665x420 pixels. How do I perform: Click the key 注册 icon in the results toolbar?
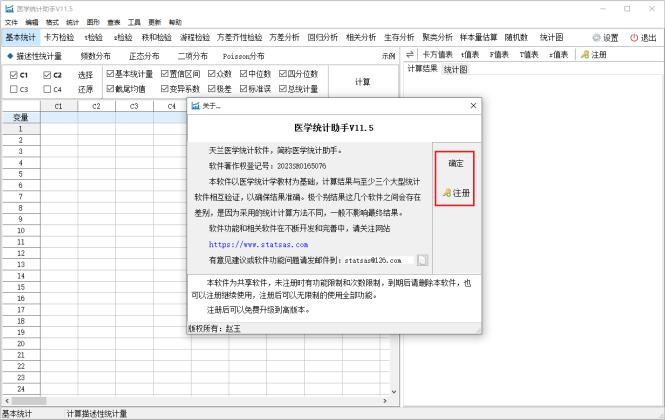click(585, 54)
